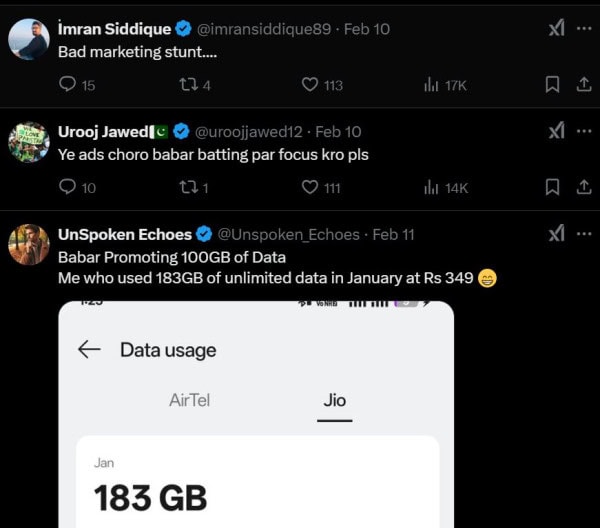This screenshot has width=600, height=528.
Task: Open more options for Urooj Jawed's tweet
Action: click(584, 131)
